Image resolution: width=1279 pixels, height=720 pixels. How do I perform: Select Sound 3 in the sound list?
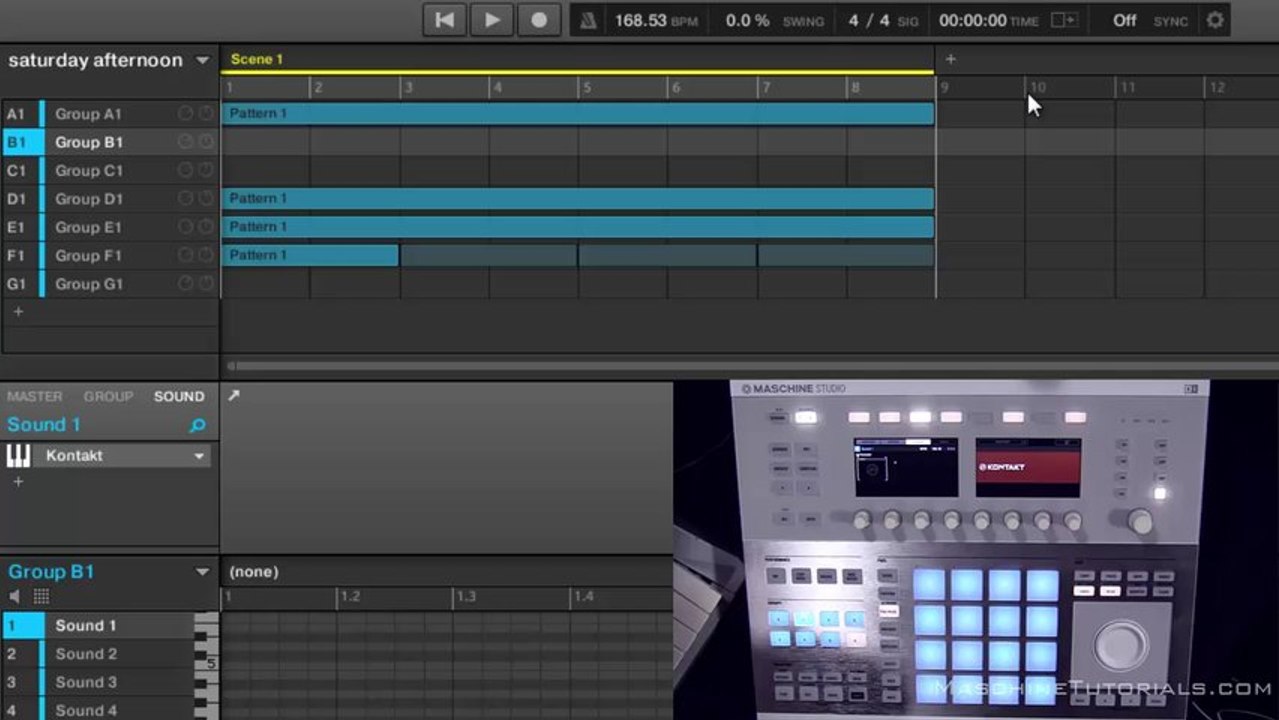point(86,682)
